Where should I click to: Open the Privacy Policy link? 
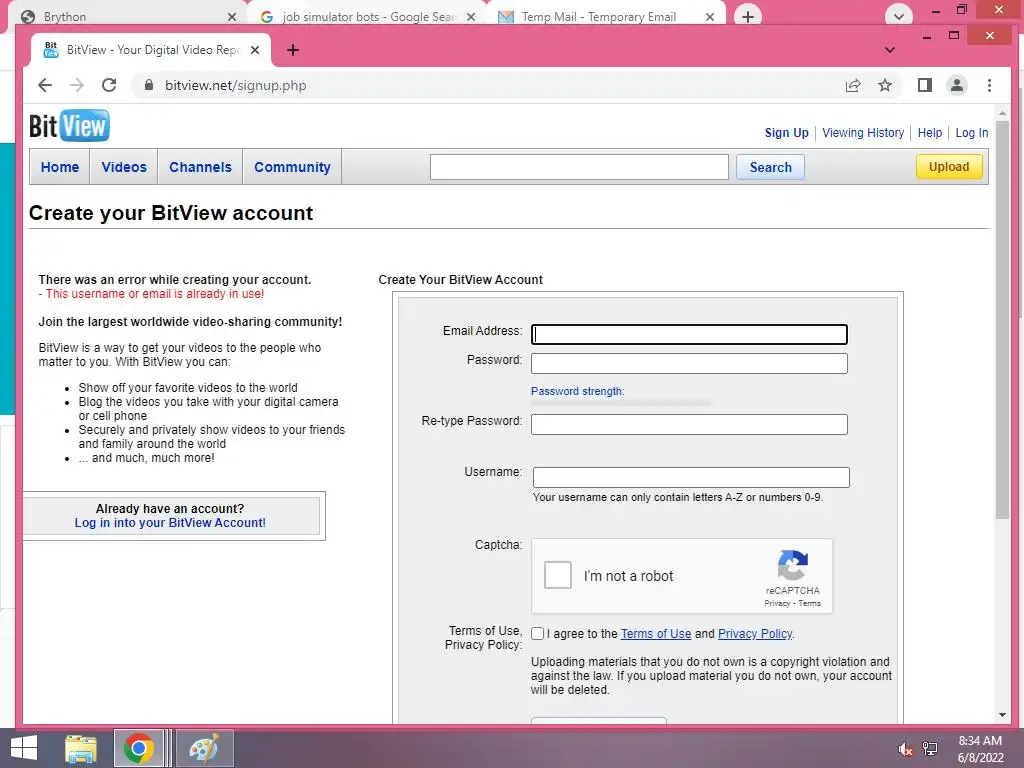(755, 633)
